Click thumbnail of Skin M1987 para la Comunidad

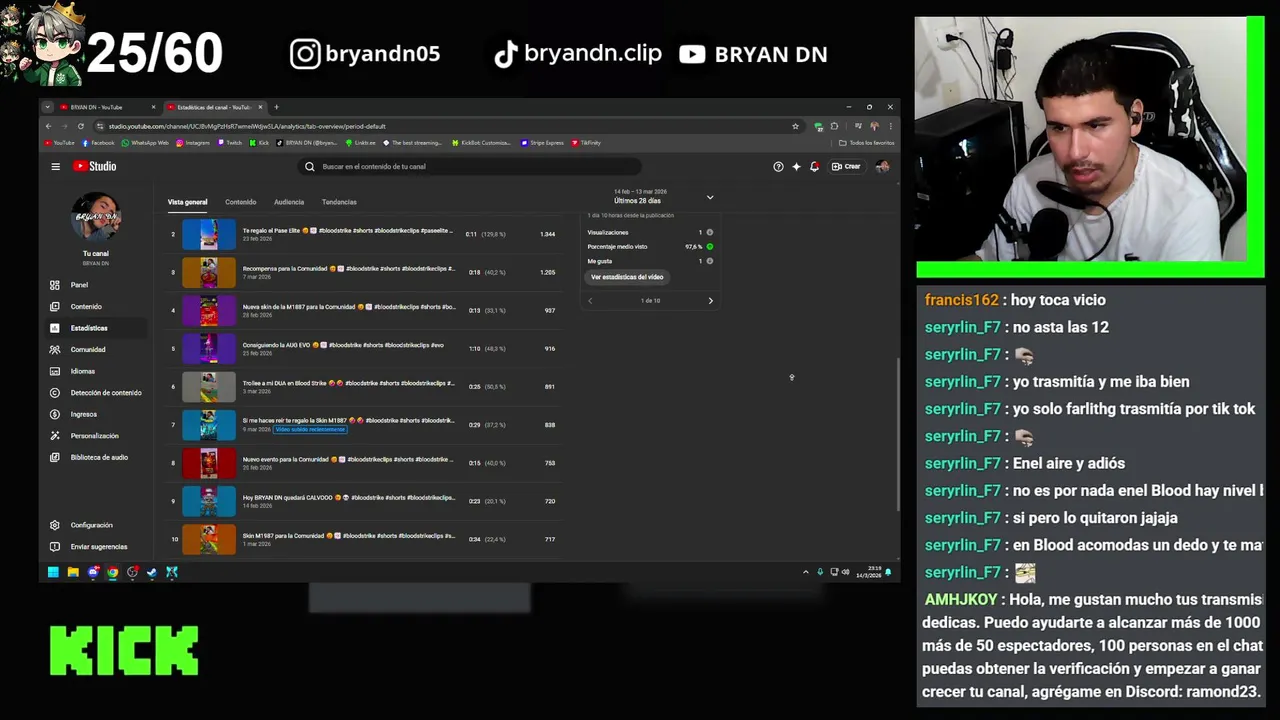click(209, 539)
